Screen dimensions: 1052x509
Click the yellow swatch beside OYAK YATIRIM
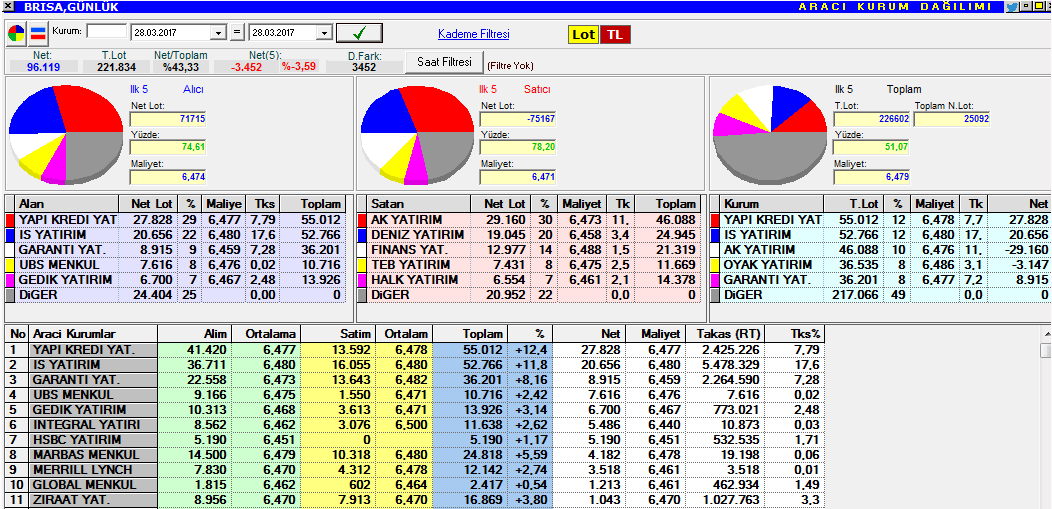715,264
